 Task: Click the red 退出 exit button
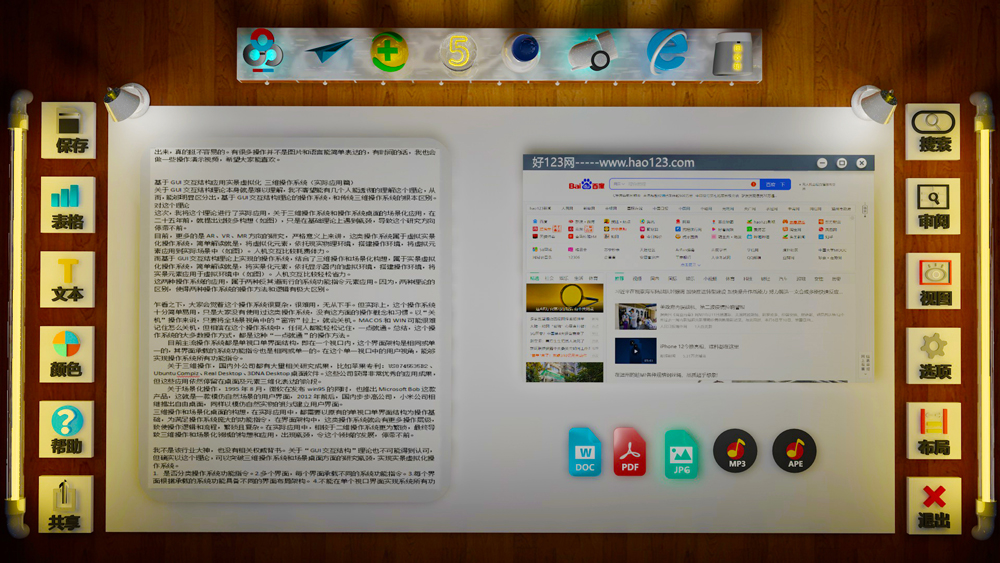click(x=934, y=505)
